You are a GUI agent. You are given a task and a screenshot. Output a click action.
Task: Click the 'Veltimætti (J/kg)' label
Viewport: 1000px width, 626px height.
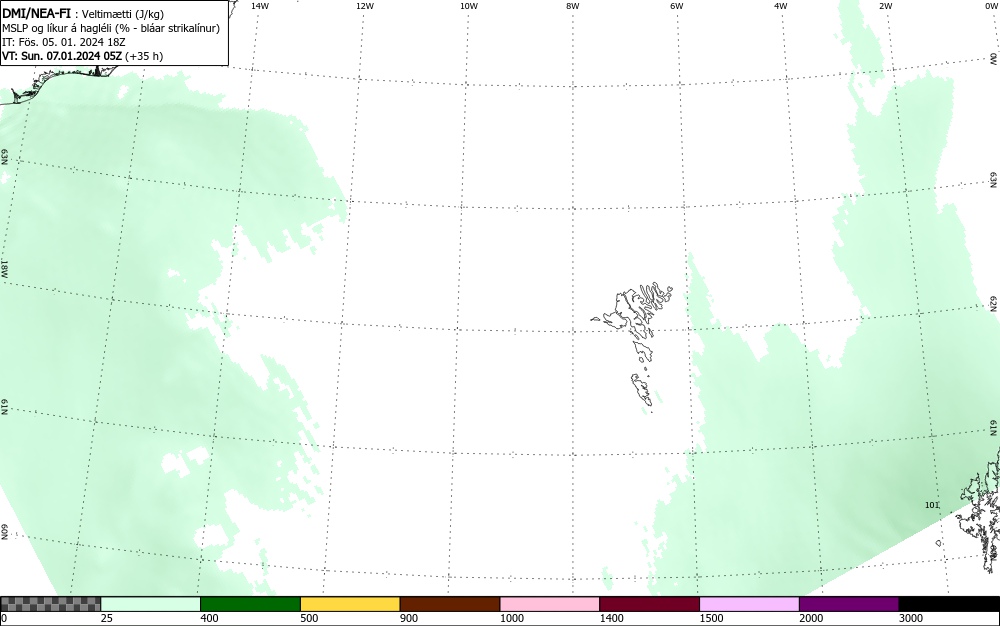tap(123, 15)
